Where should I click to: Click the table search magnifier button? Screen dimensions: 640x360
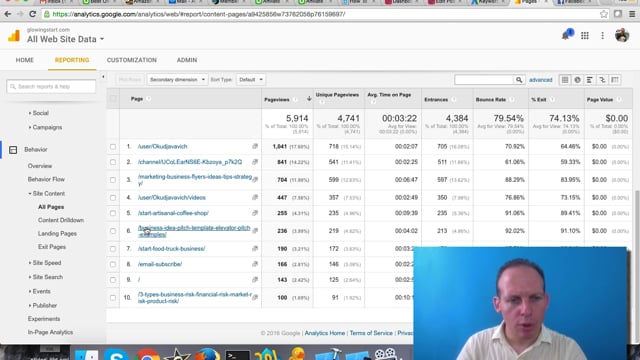pyautogui.click(x=519, y=80)
